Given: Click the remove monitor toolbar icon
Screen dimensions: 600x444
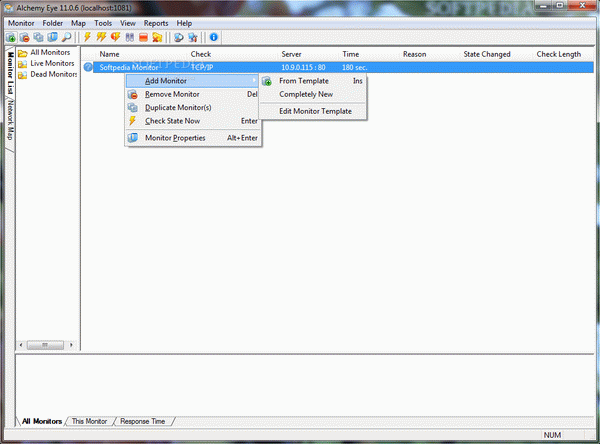Looking at the screenshot, I should tap(25, 37).
